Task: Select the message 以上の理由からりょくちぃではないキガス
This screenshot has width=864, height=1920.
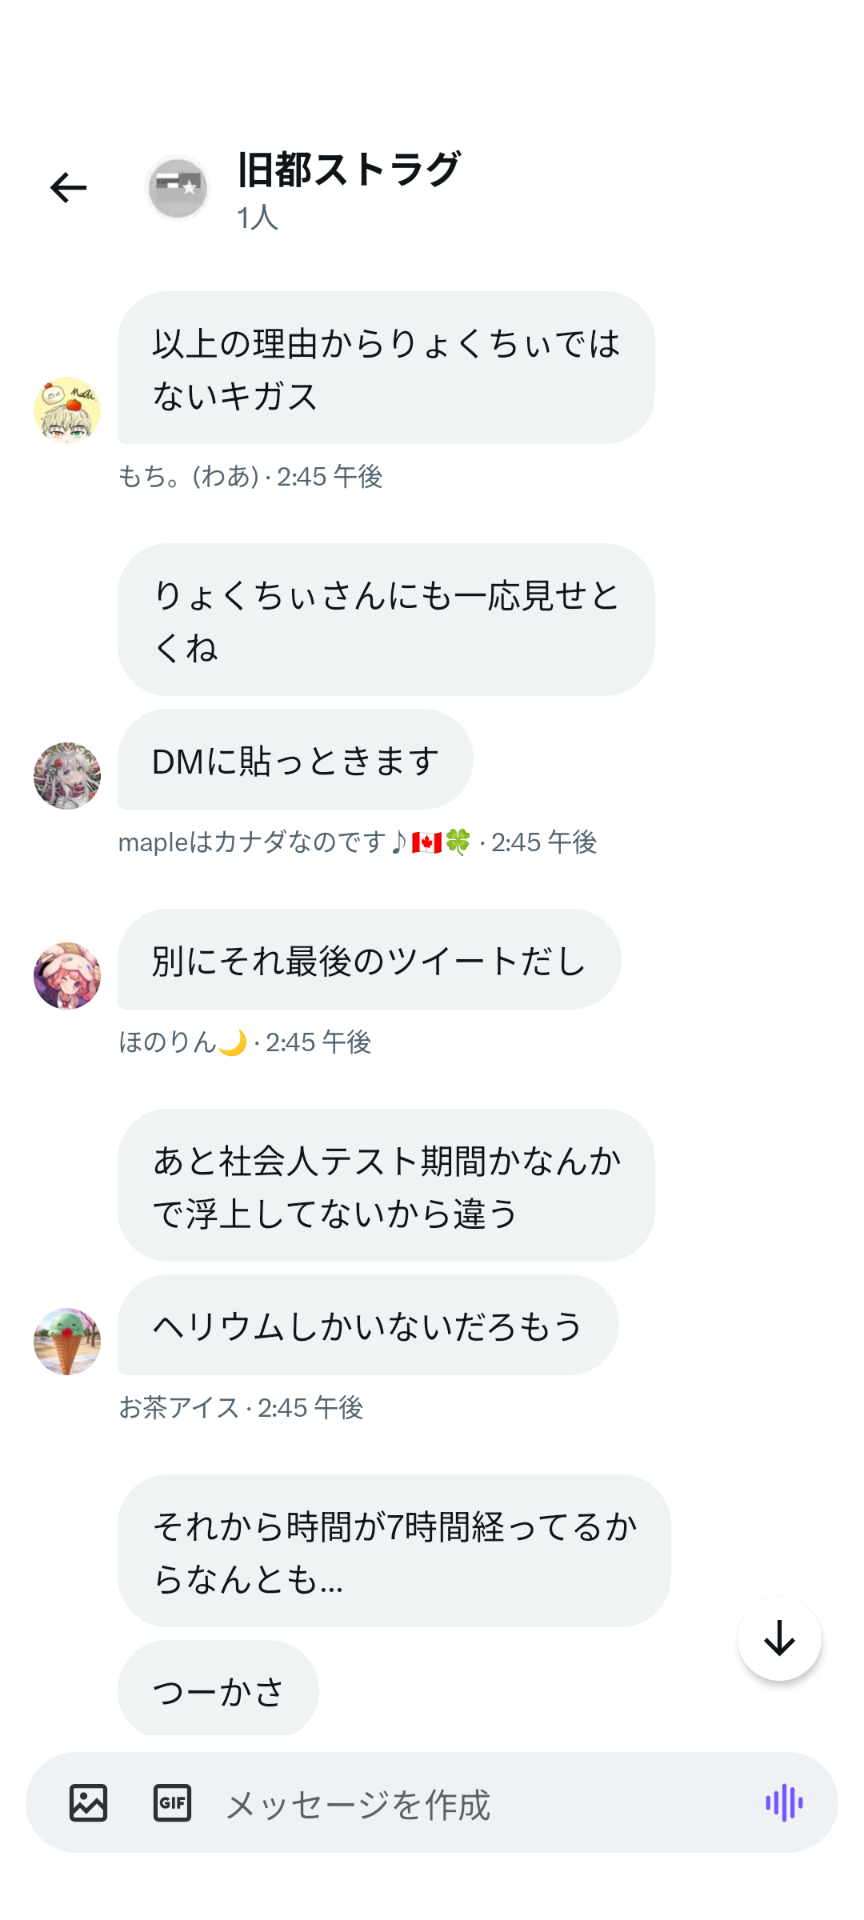Action: [386, 368]
